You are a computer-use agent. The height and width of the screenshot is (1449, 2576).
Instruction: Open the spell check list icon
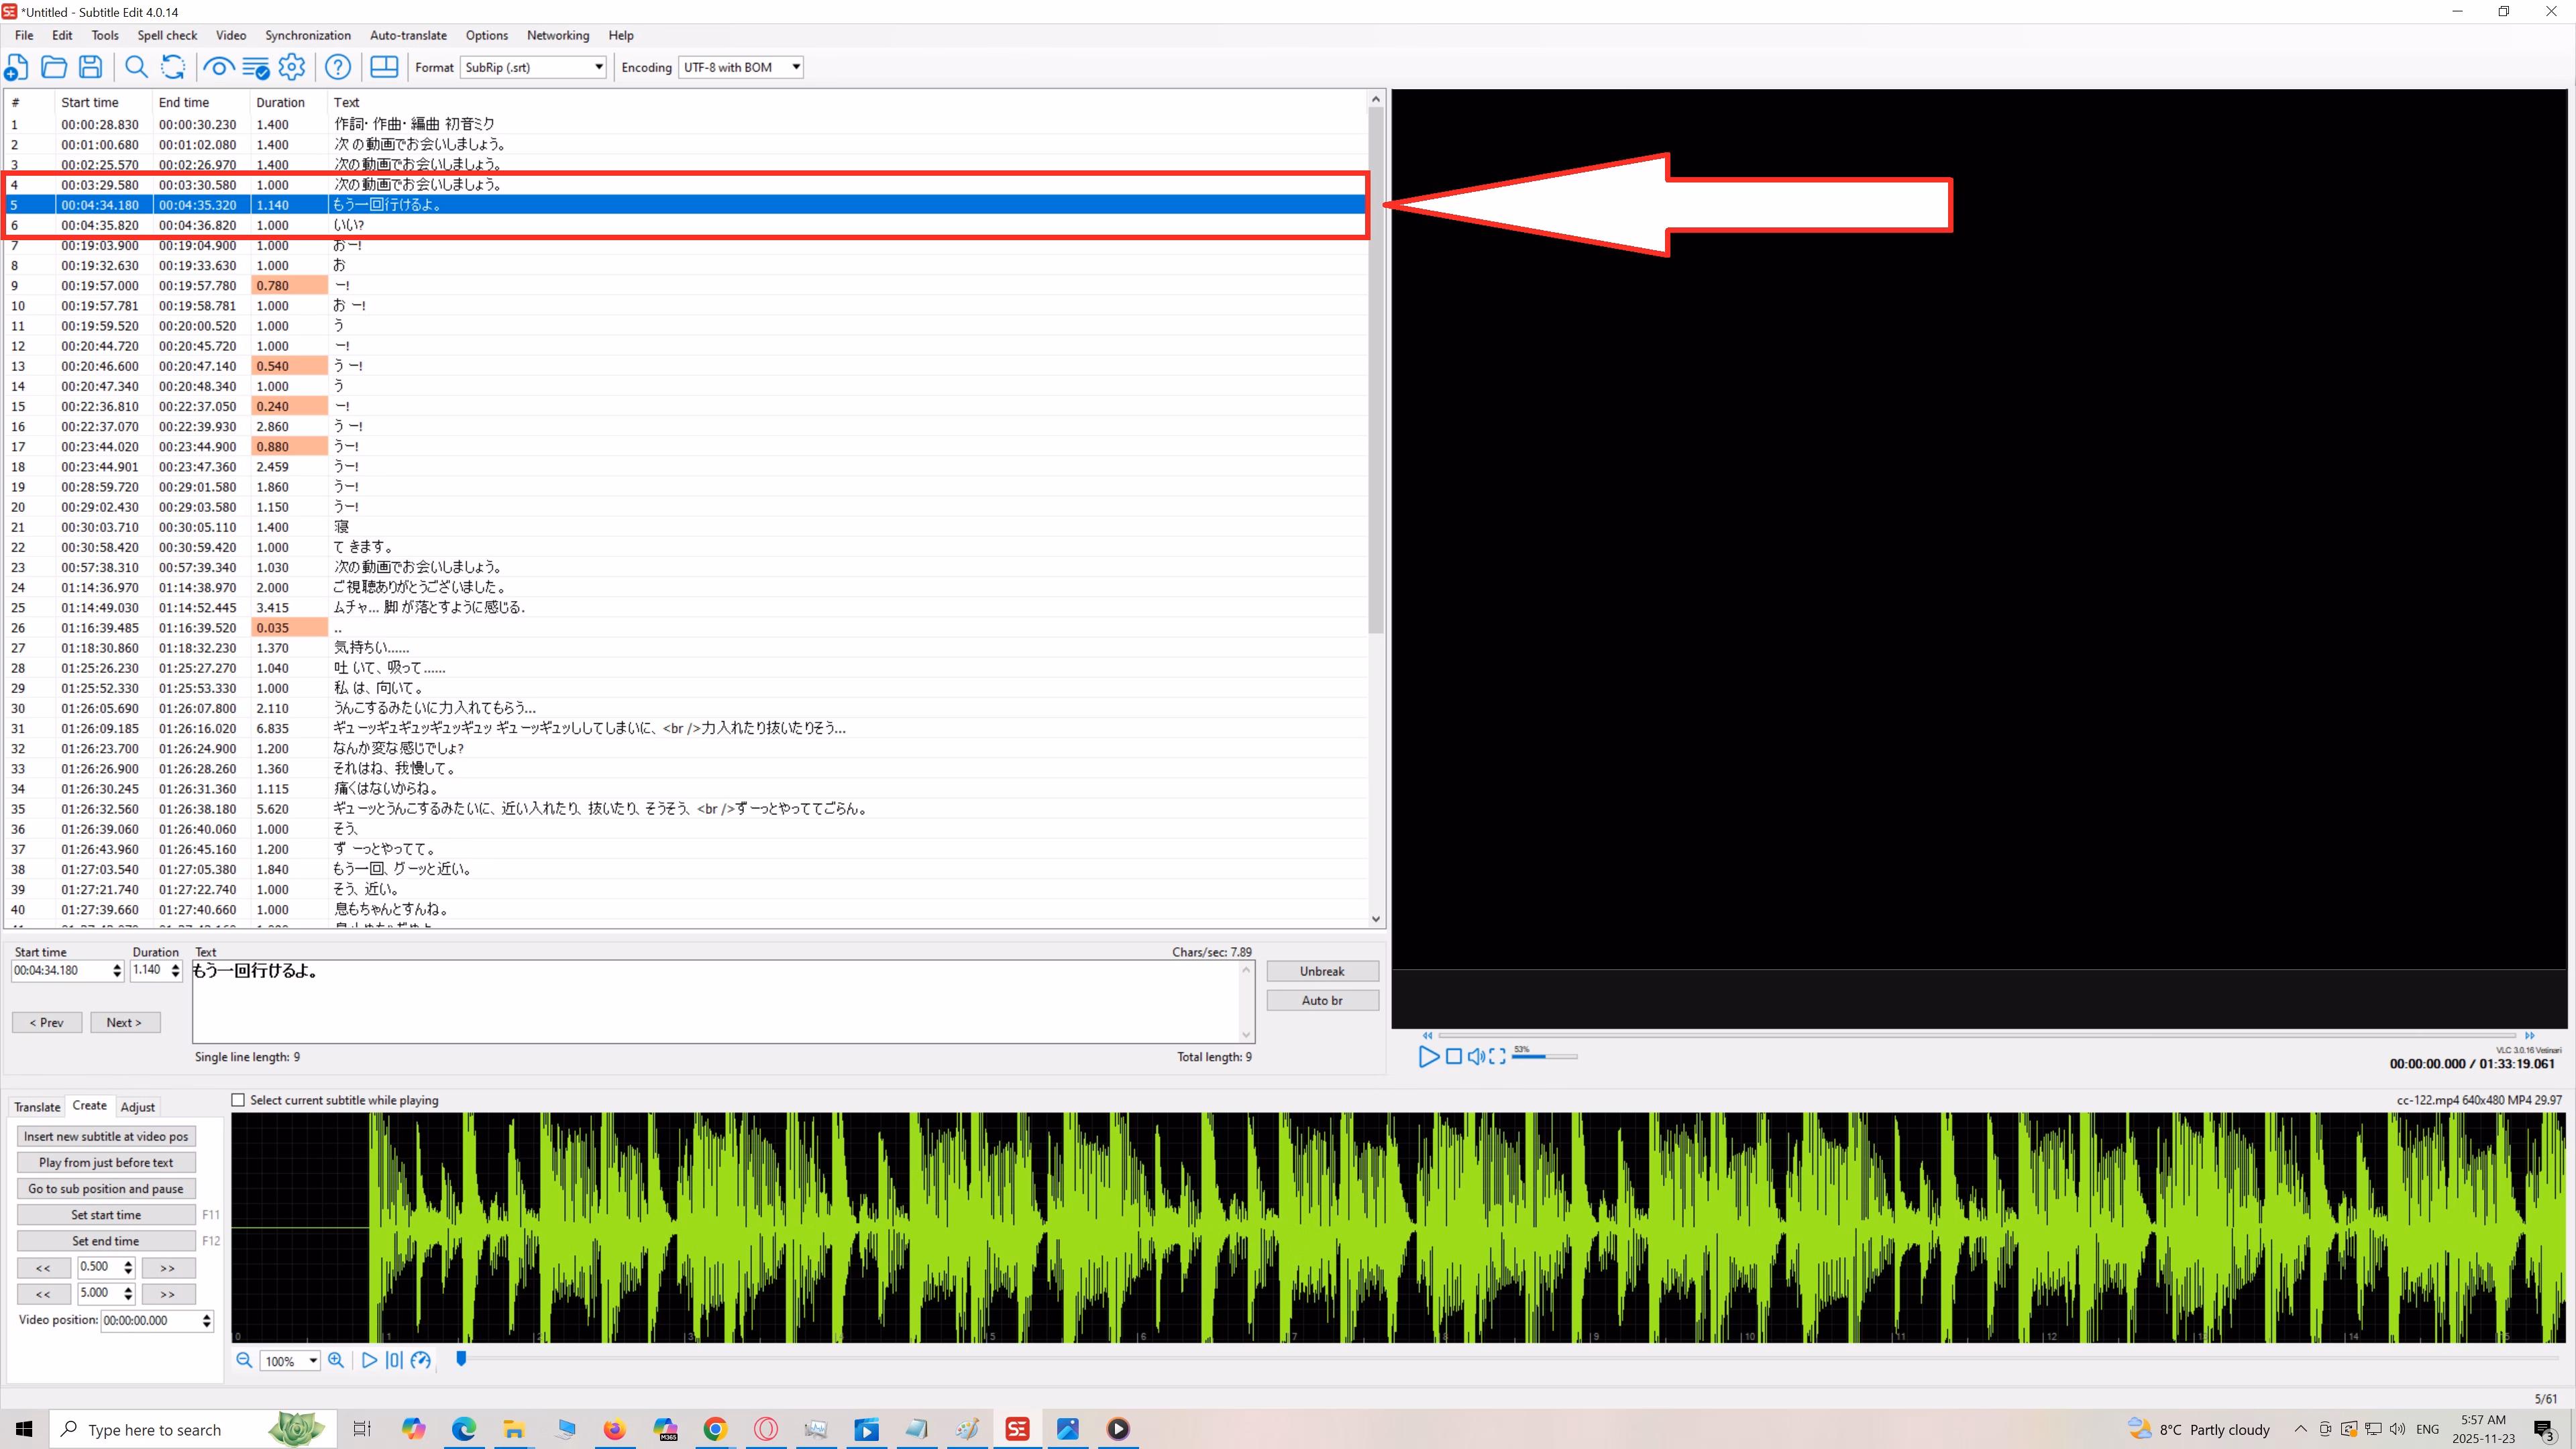(255, 67)
